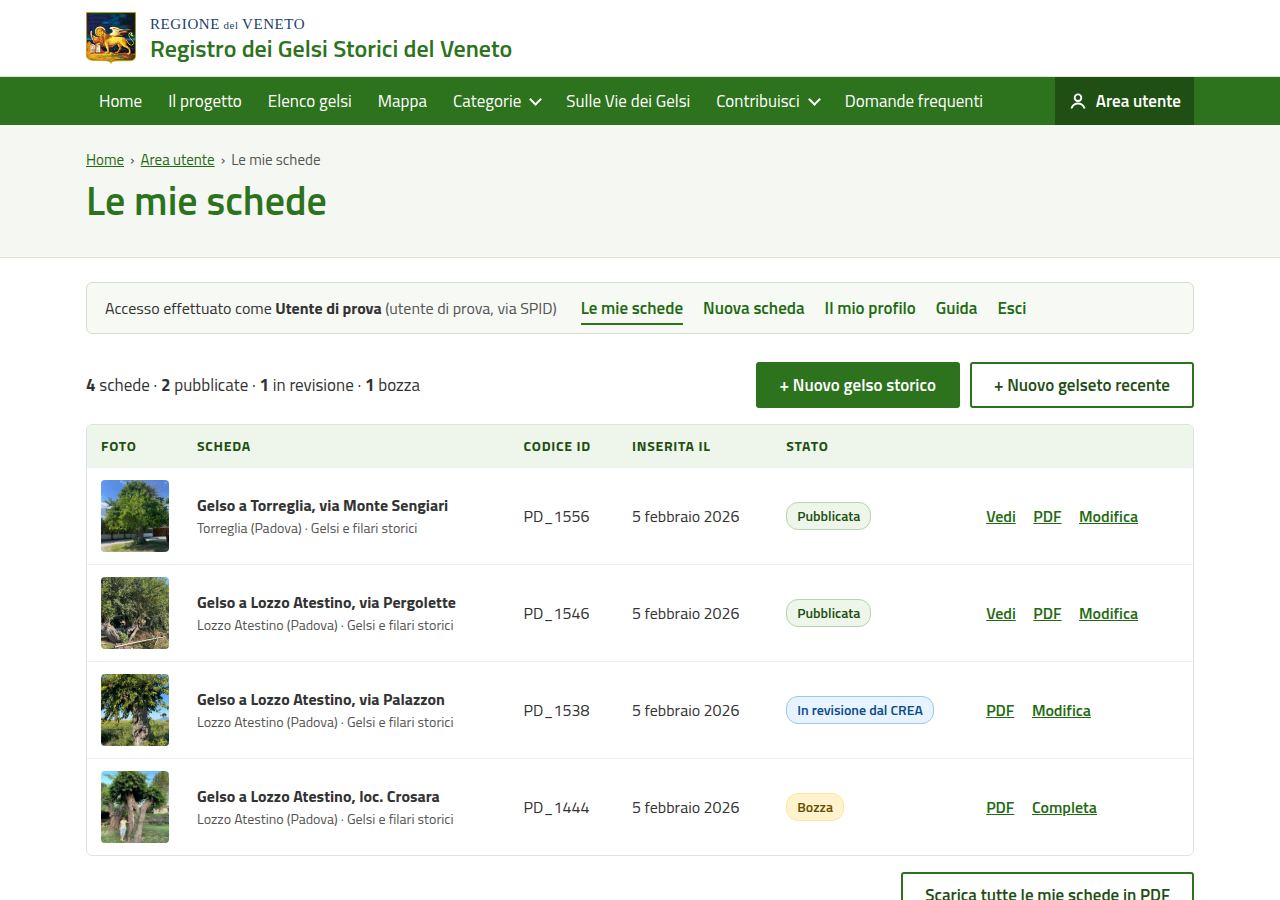The image size is (1280, 900).
Task: Click the title Gelso a Lozzo Atestino, via Pergolette
Action: [326, 603]
